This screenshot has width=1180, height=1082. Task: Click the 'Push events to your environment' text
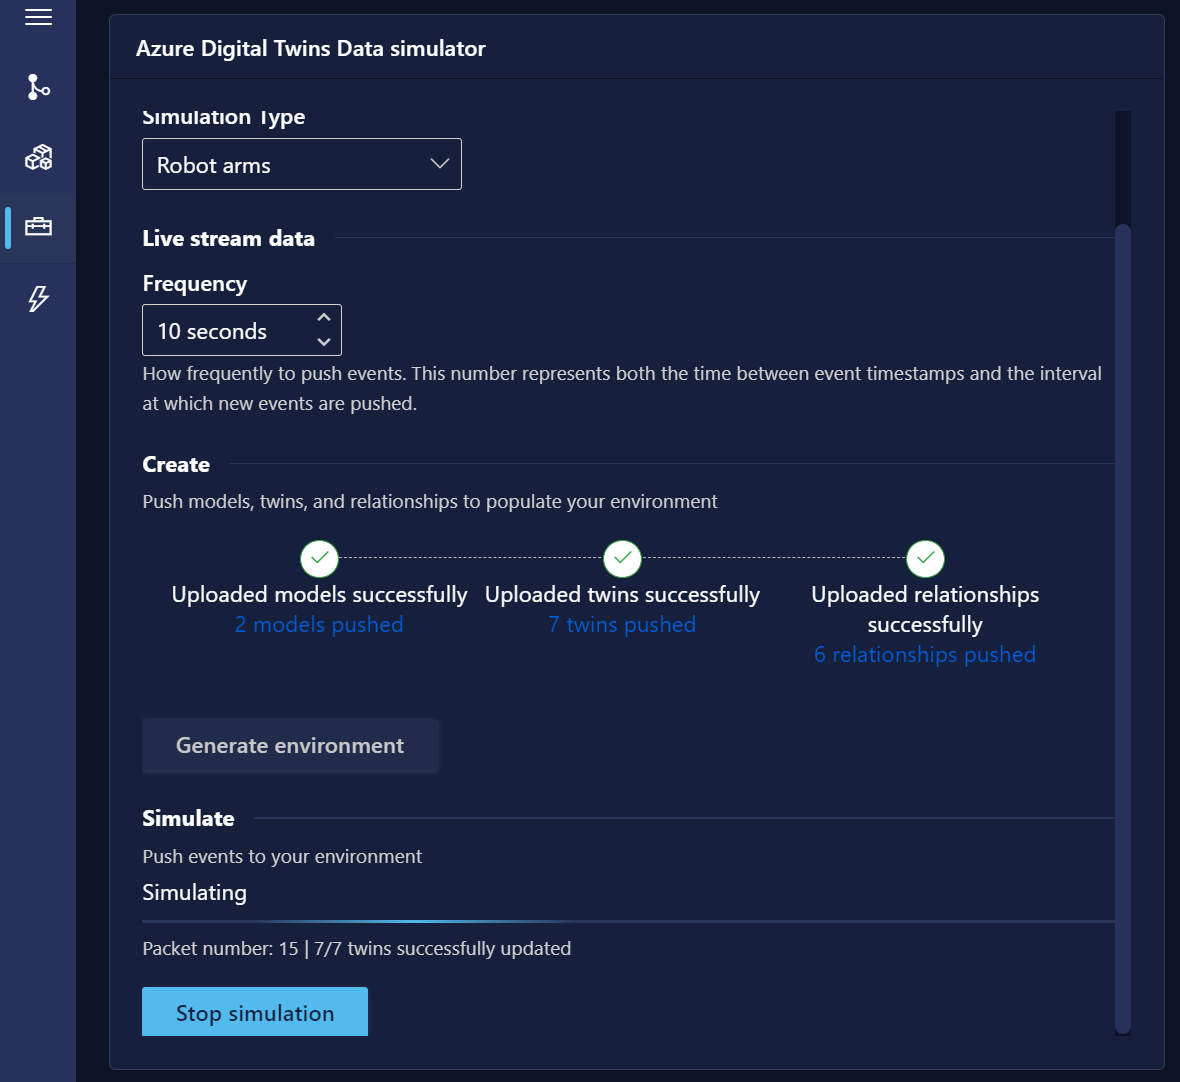point(282,856)
